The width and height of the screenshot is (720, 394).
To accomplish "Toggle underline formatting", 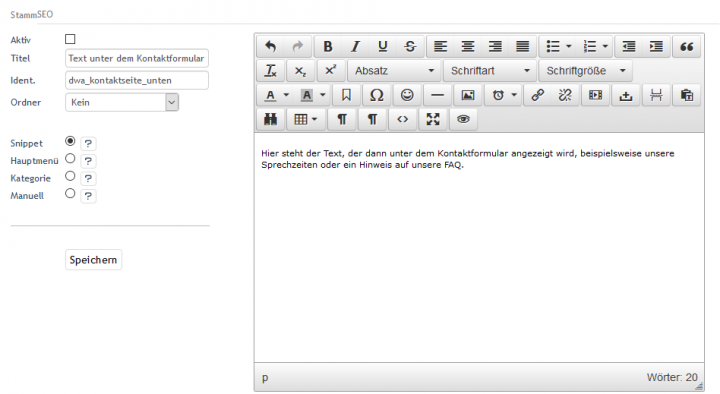I will (382, 46).
